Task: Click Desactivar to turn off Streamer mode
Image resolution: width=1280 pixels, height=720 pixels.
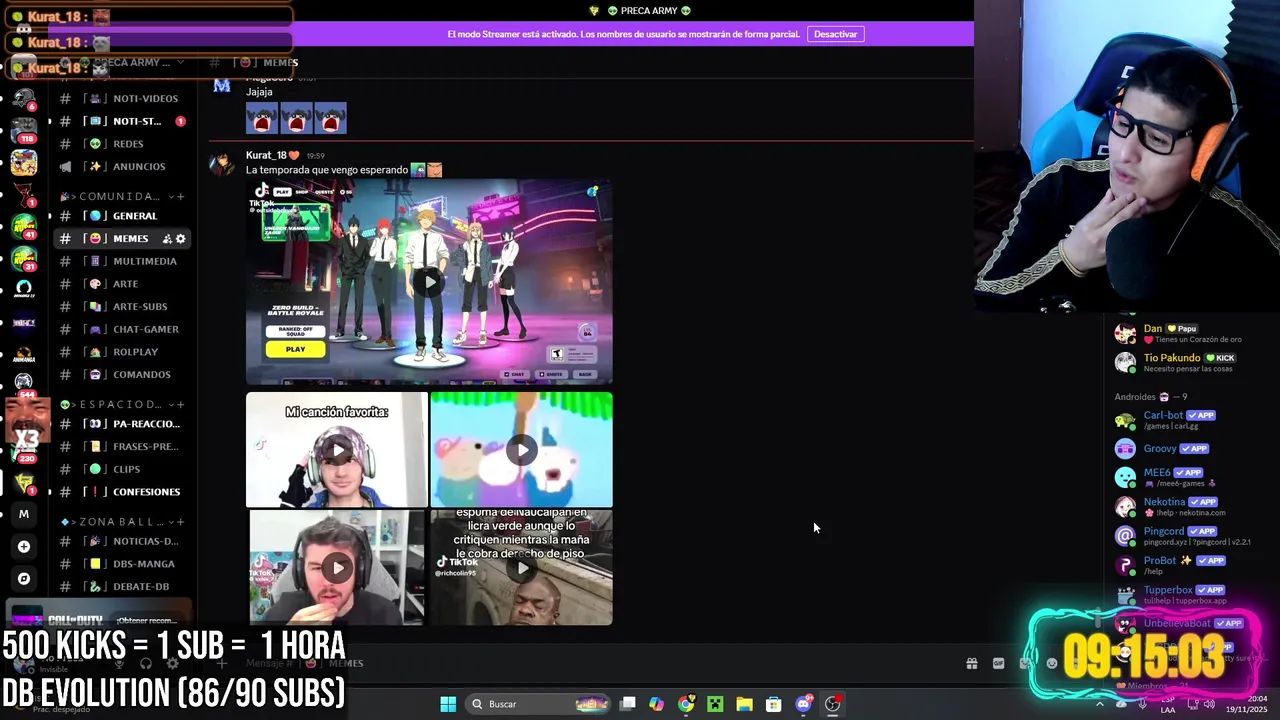Action: tap(835, 34)
